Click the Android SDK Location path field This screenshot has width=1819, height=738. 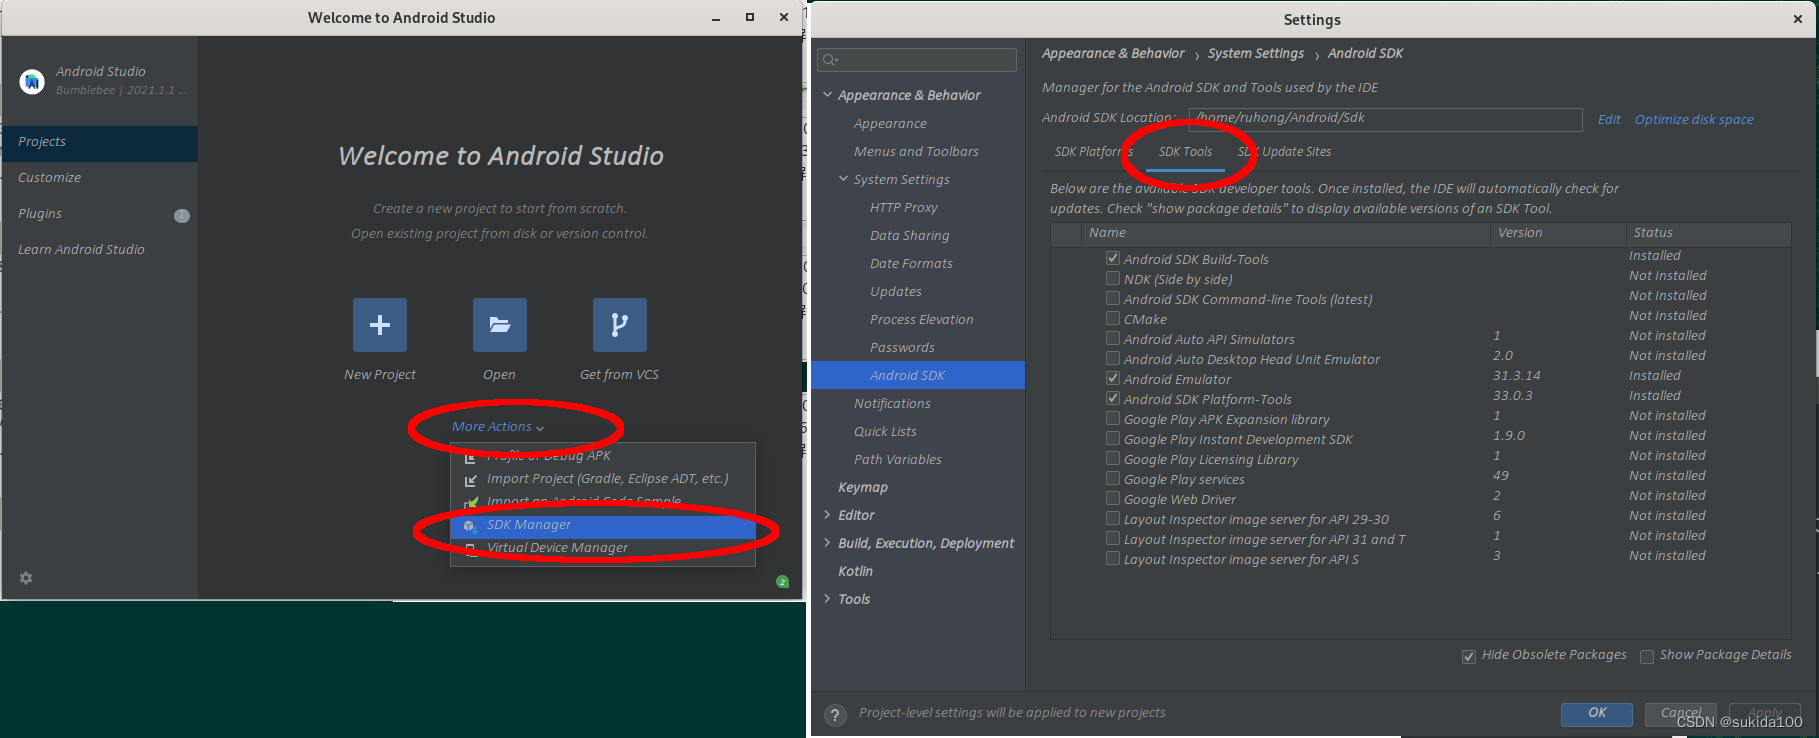(x=1385, y=119)
